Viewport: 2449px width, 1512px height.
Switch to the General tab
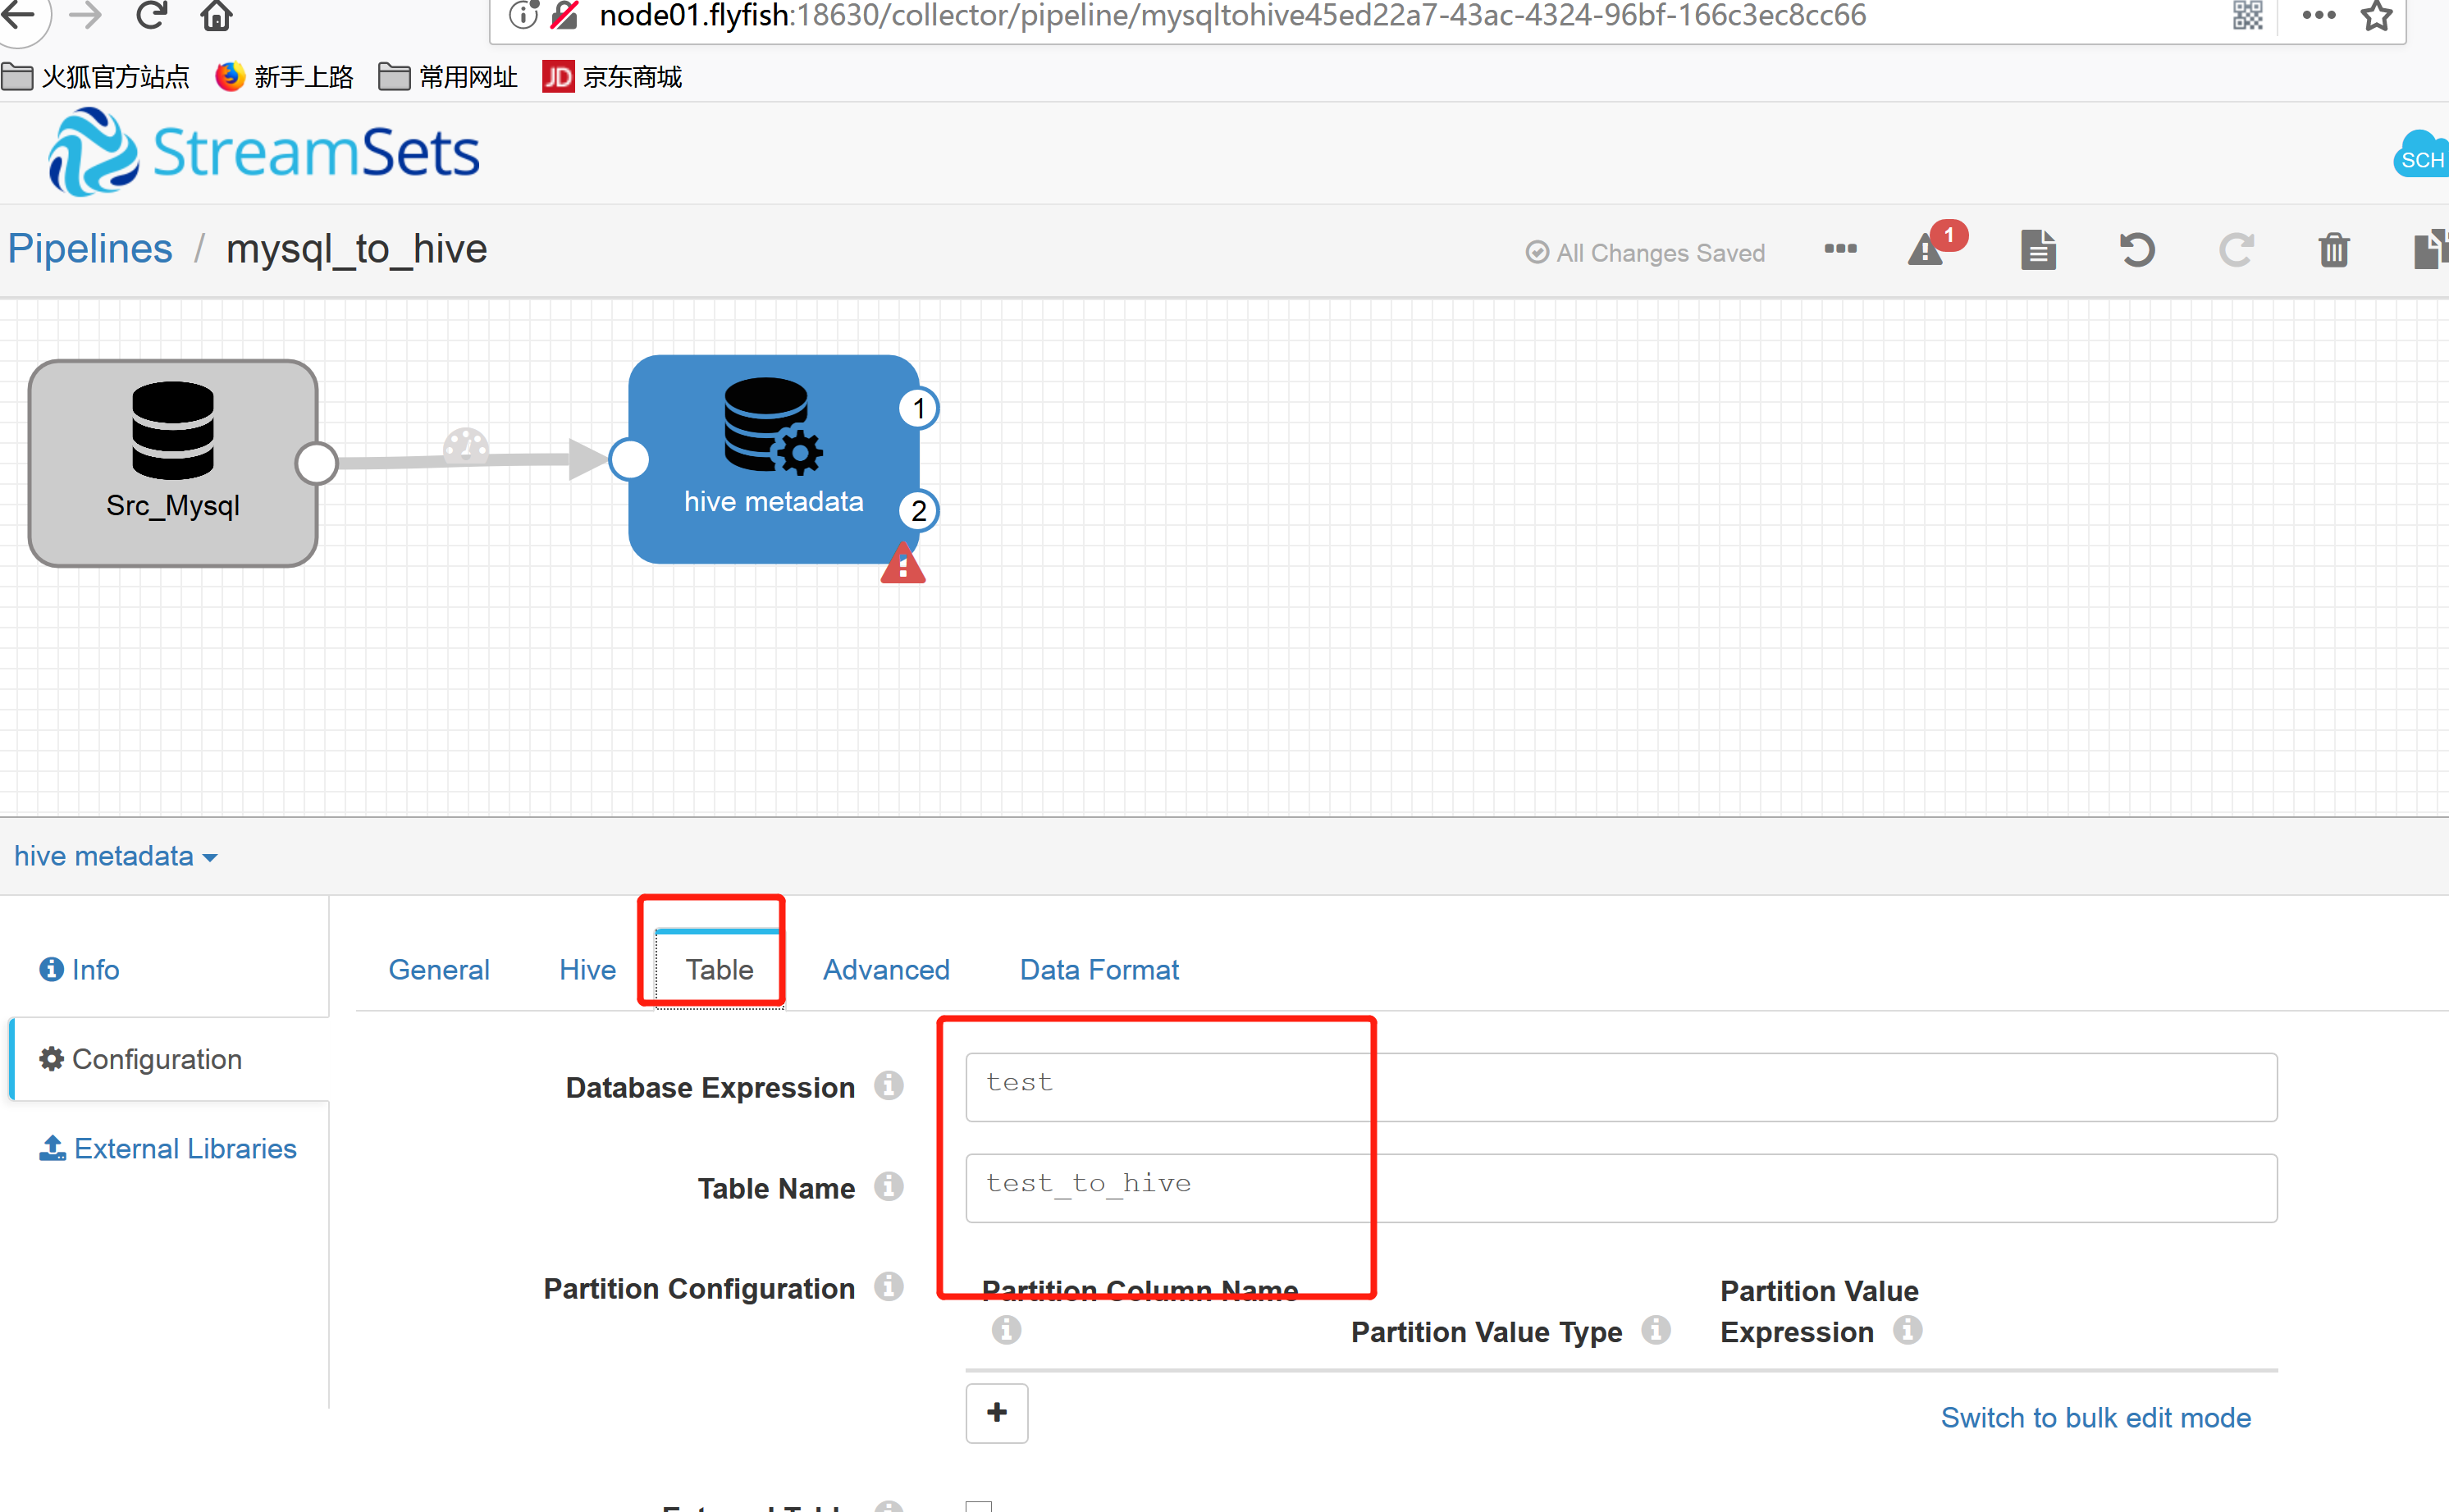tap(438, 969)
